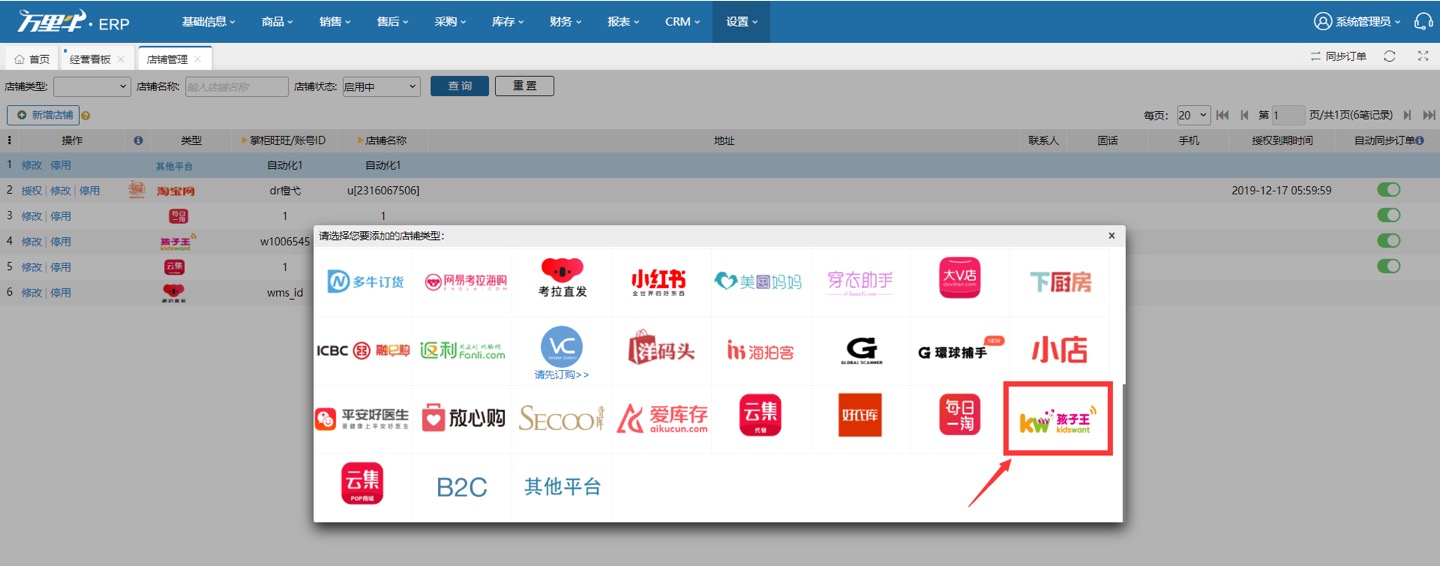Click the page number input field
The image size is (1440, 566).
click(x=1289, y=115)
